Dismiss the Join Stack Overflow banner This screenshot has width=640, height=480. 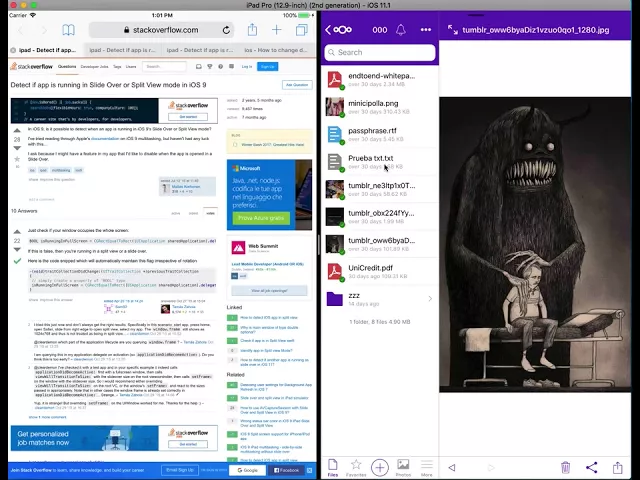(x=309, y=471)
